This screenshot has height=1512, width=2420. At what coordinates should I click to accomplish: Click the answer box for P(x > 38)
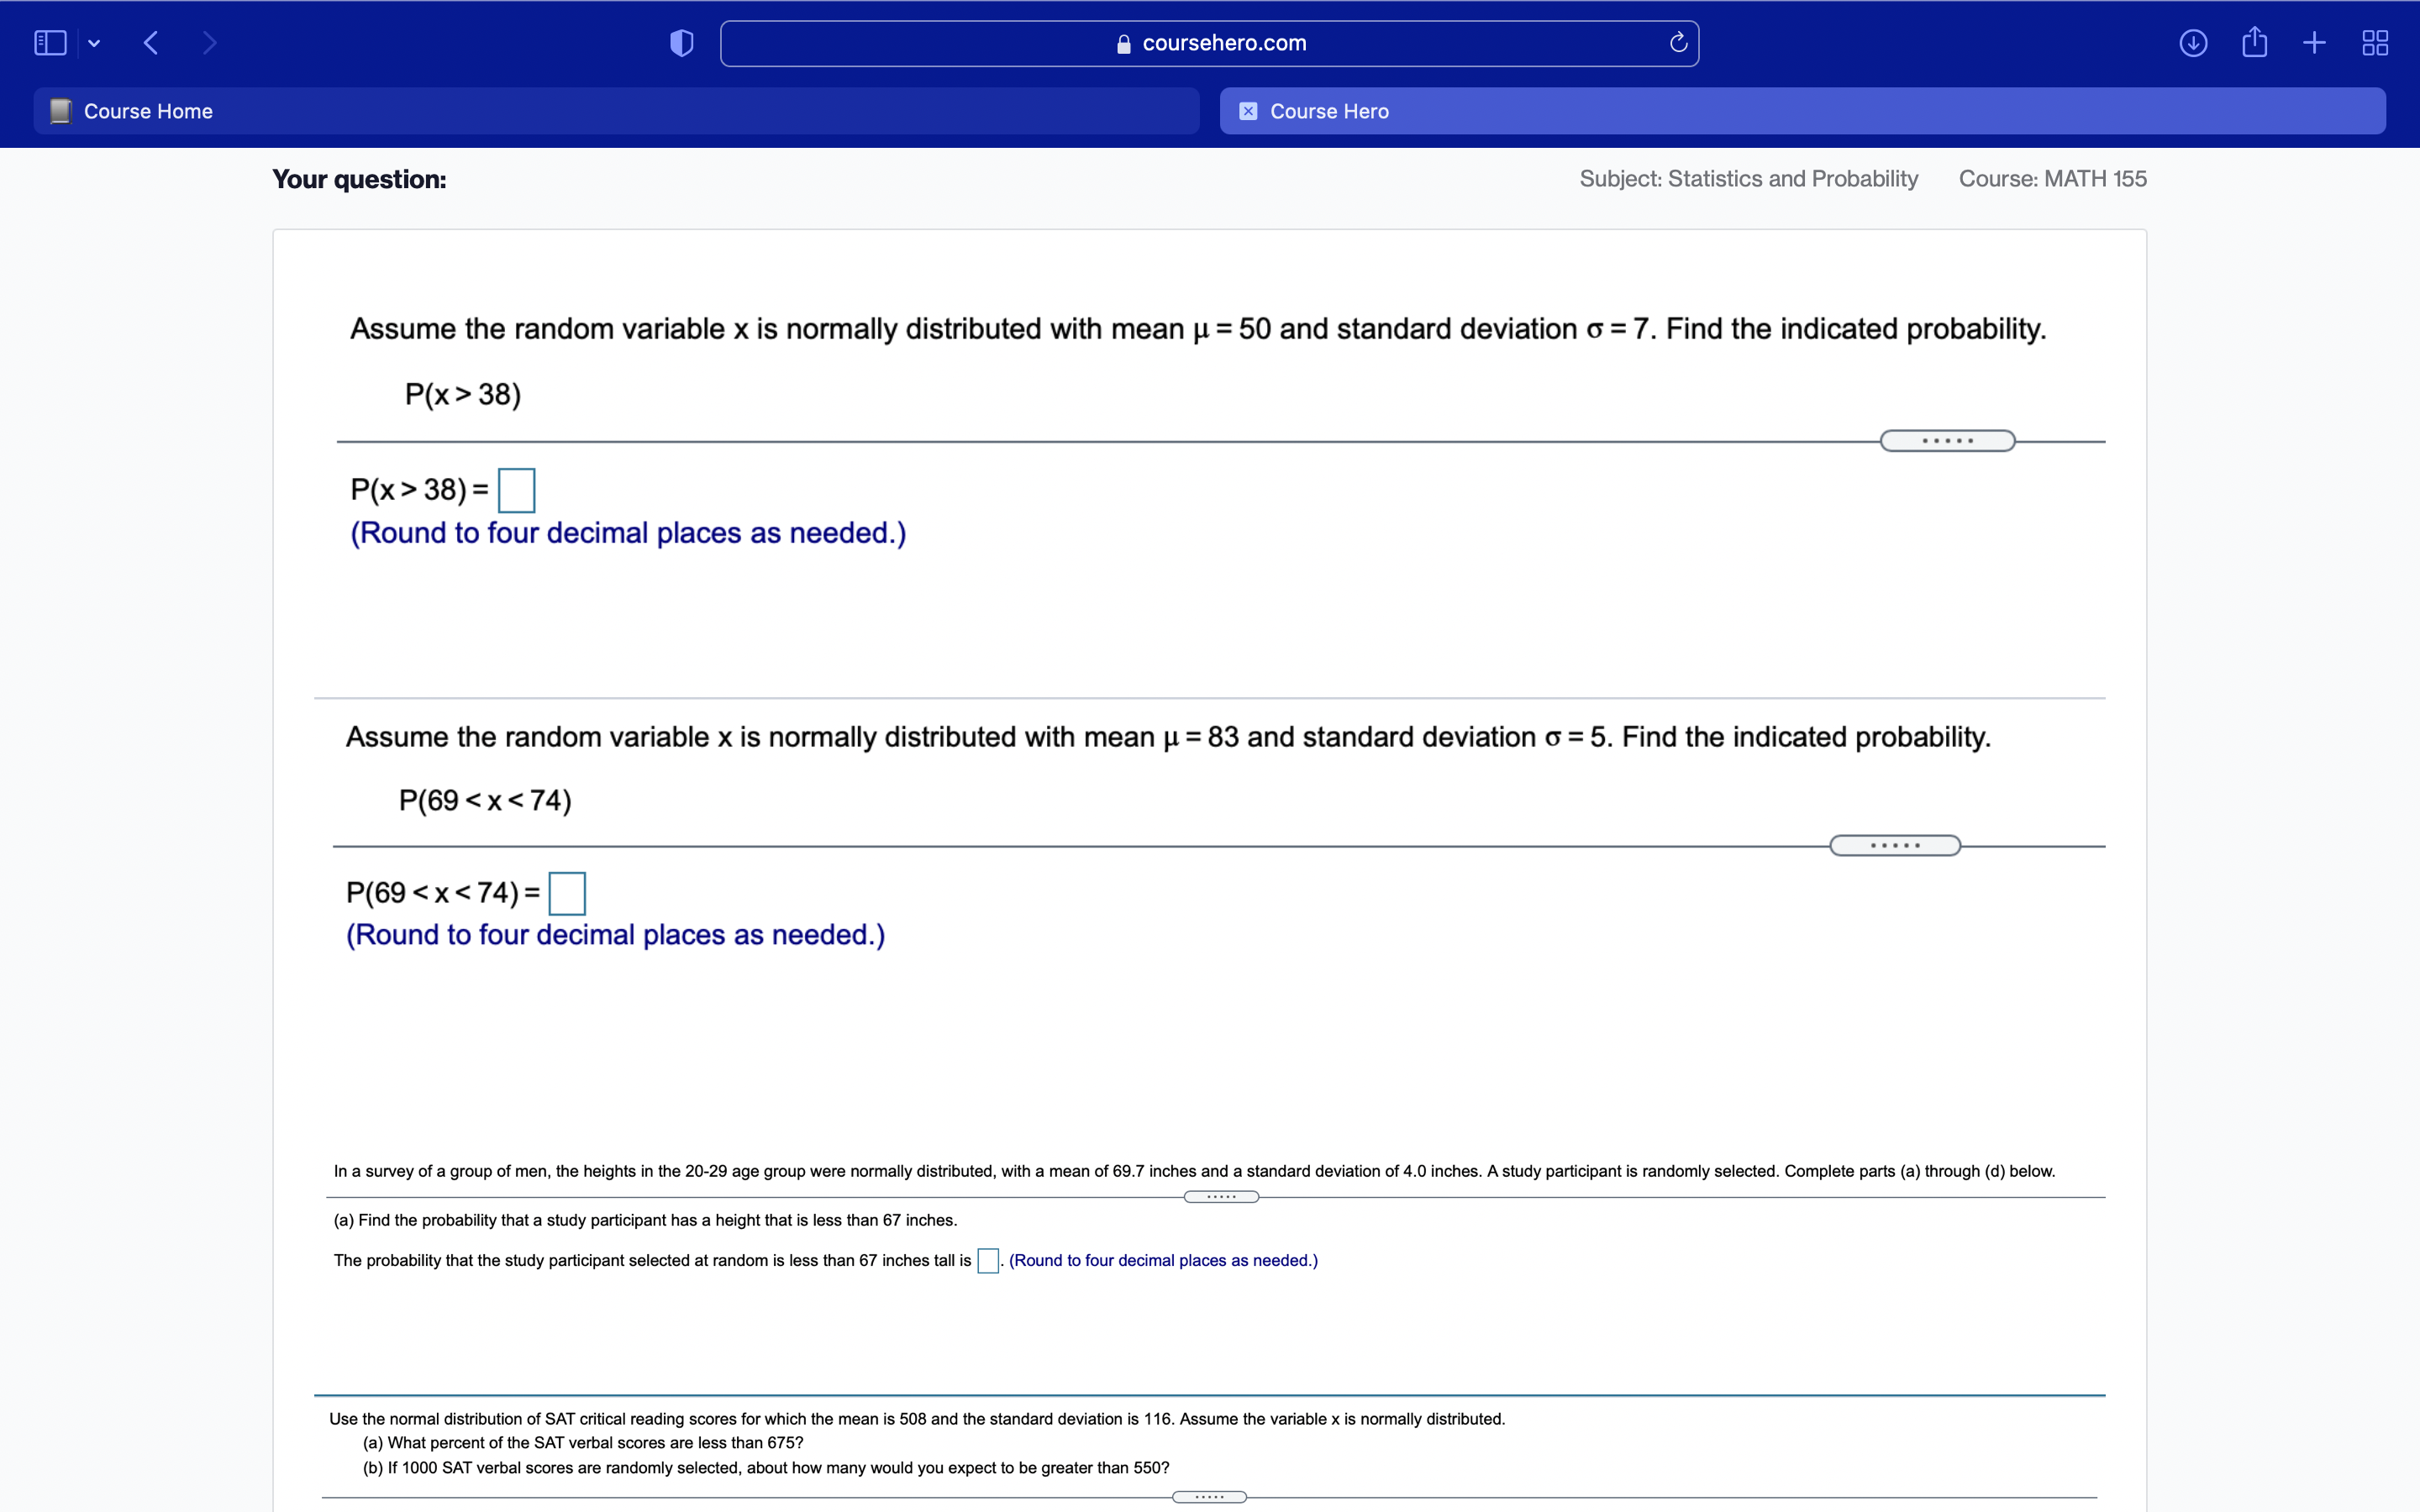pyautogui.click(x=516, y=489)
